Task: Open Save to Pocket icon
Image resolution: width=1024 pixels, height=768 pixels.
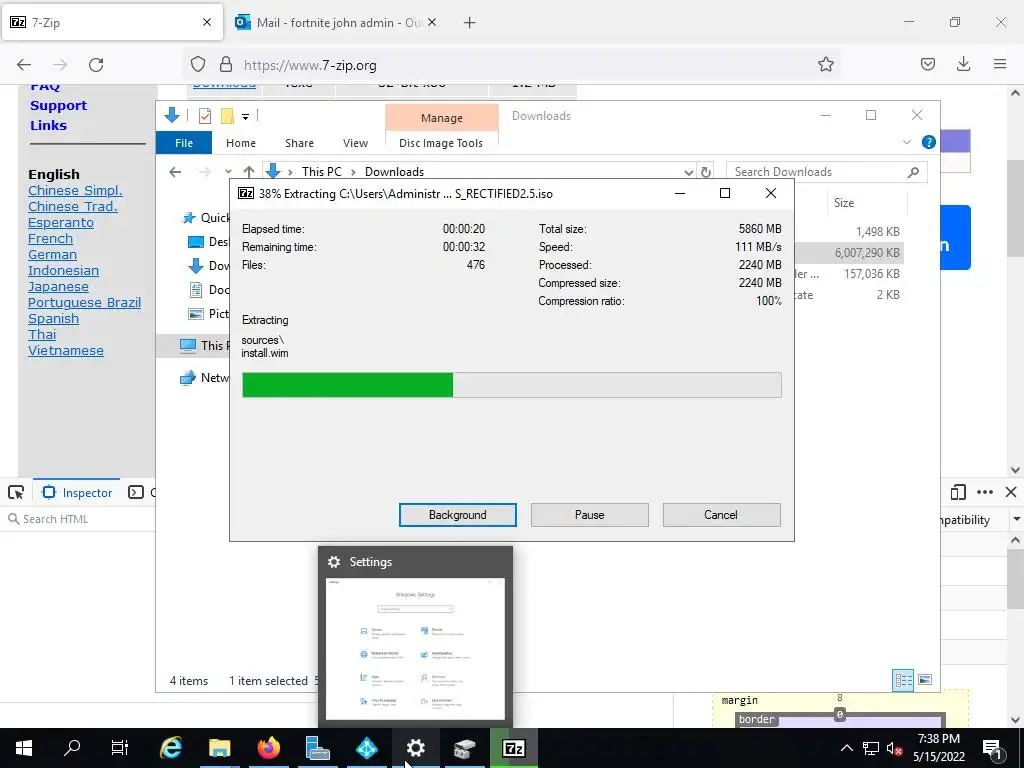Action: click(927, 64)
